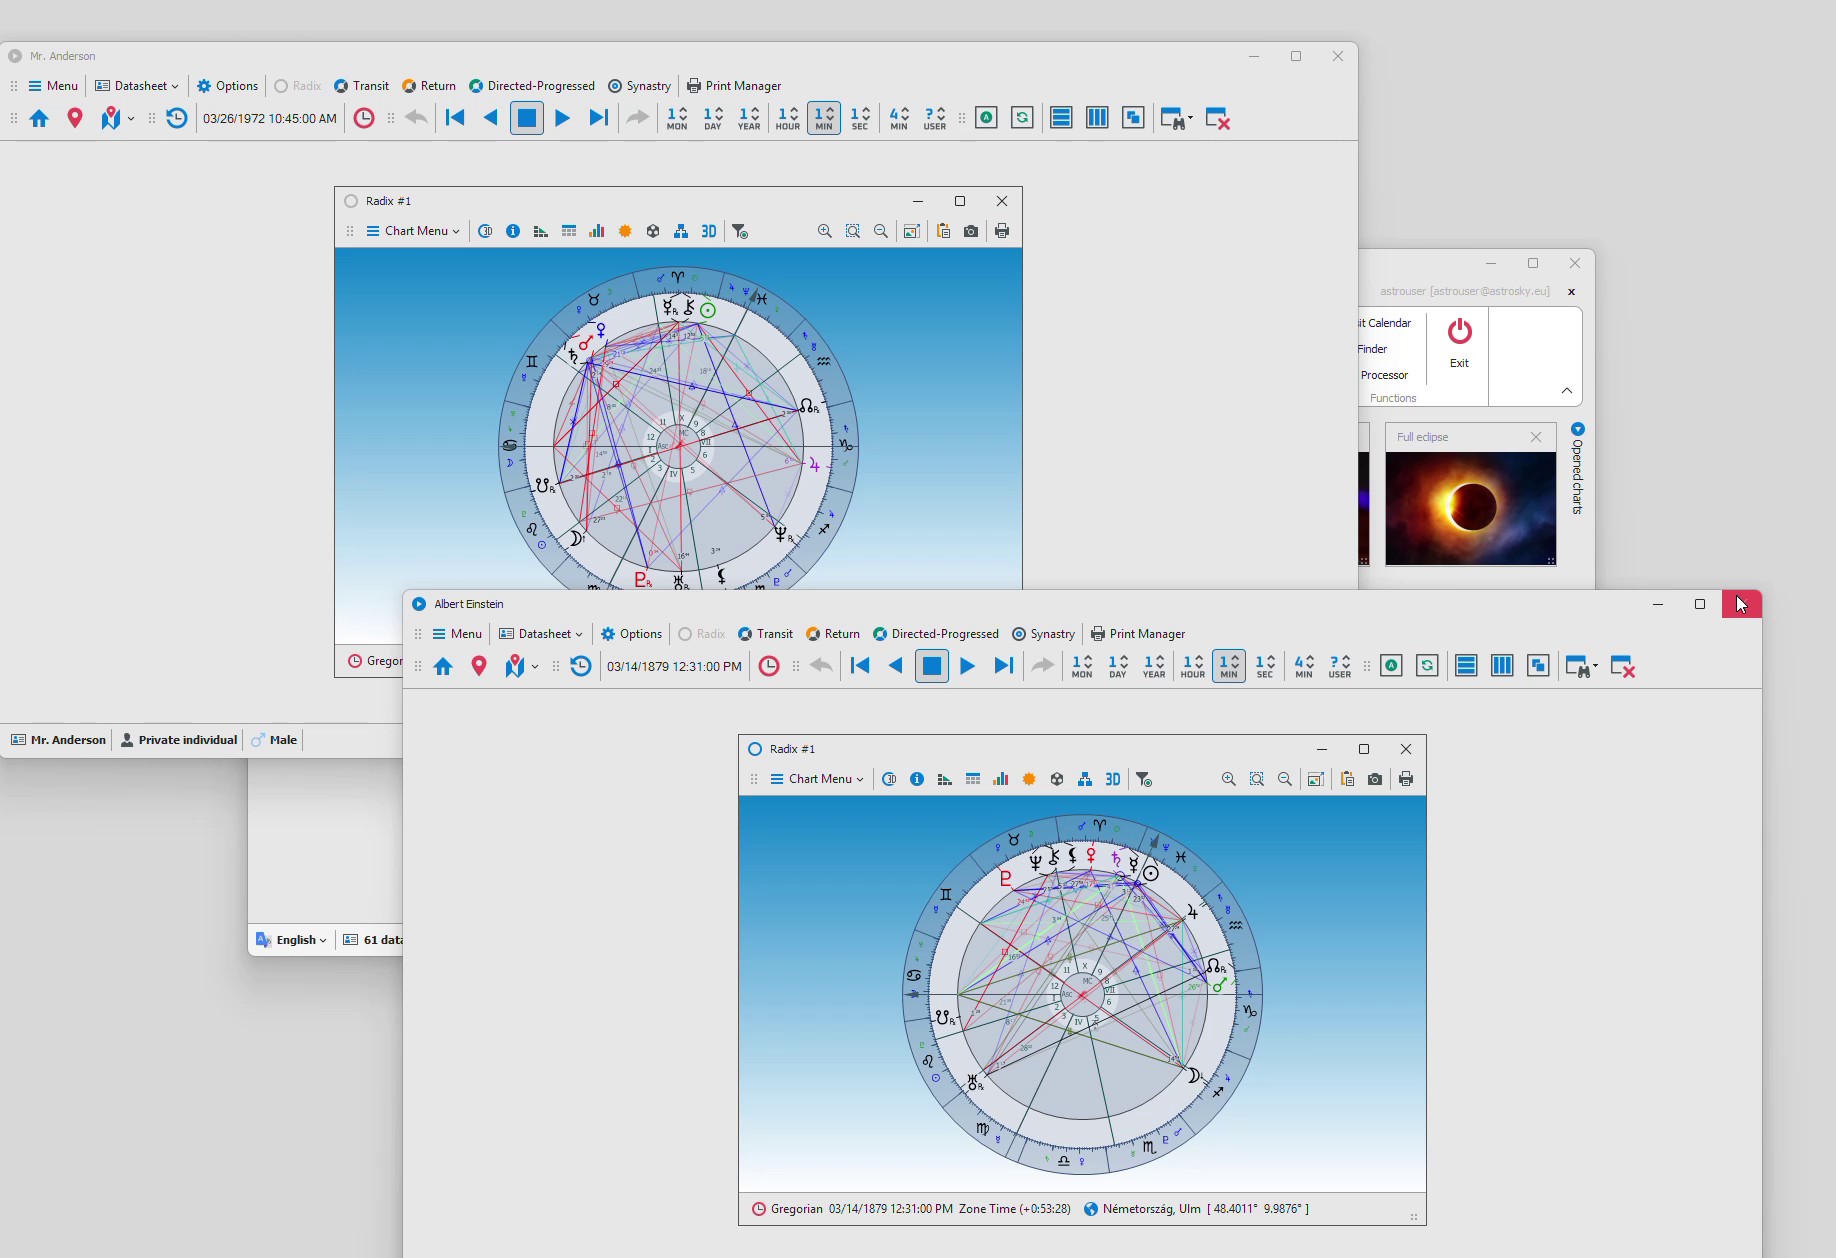Print Mr. Anderson's Radix chart

1002,231
